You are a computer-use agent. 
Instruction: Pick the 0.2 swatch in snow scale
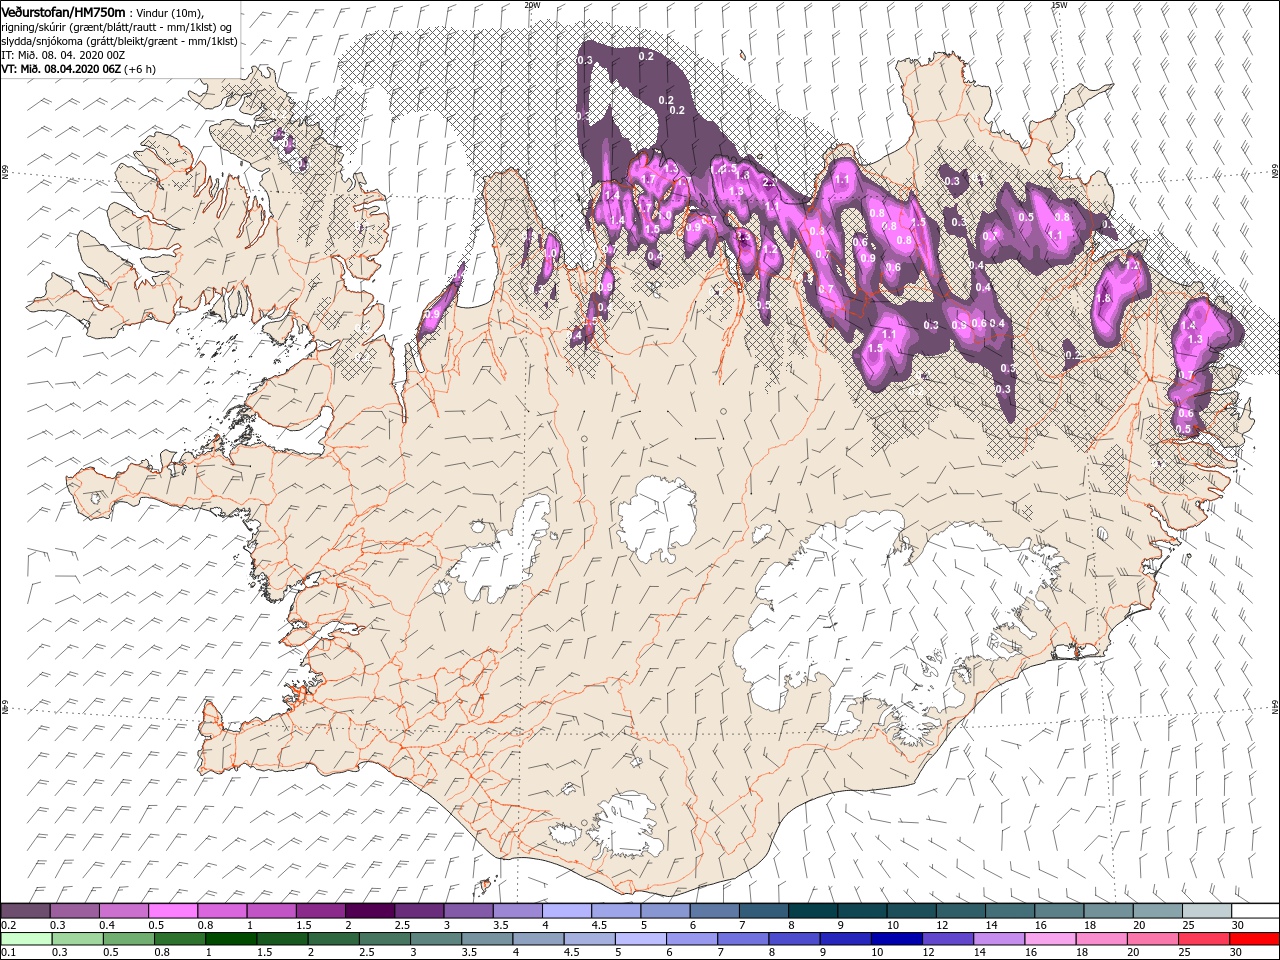(25, 910)
